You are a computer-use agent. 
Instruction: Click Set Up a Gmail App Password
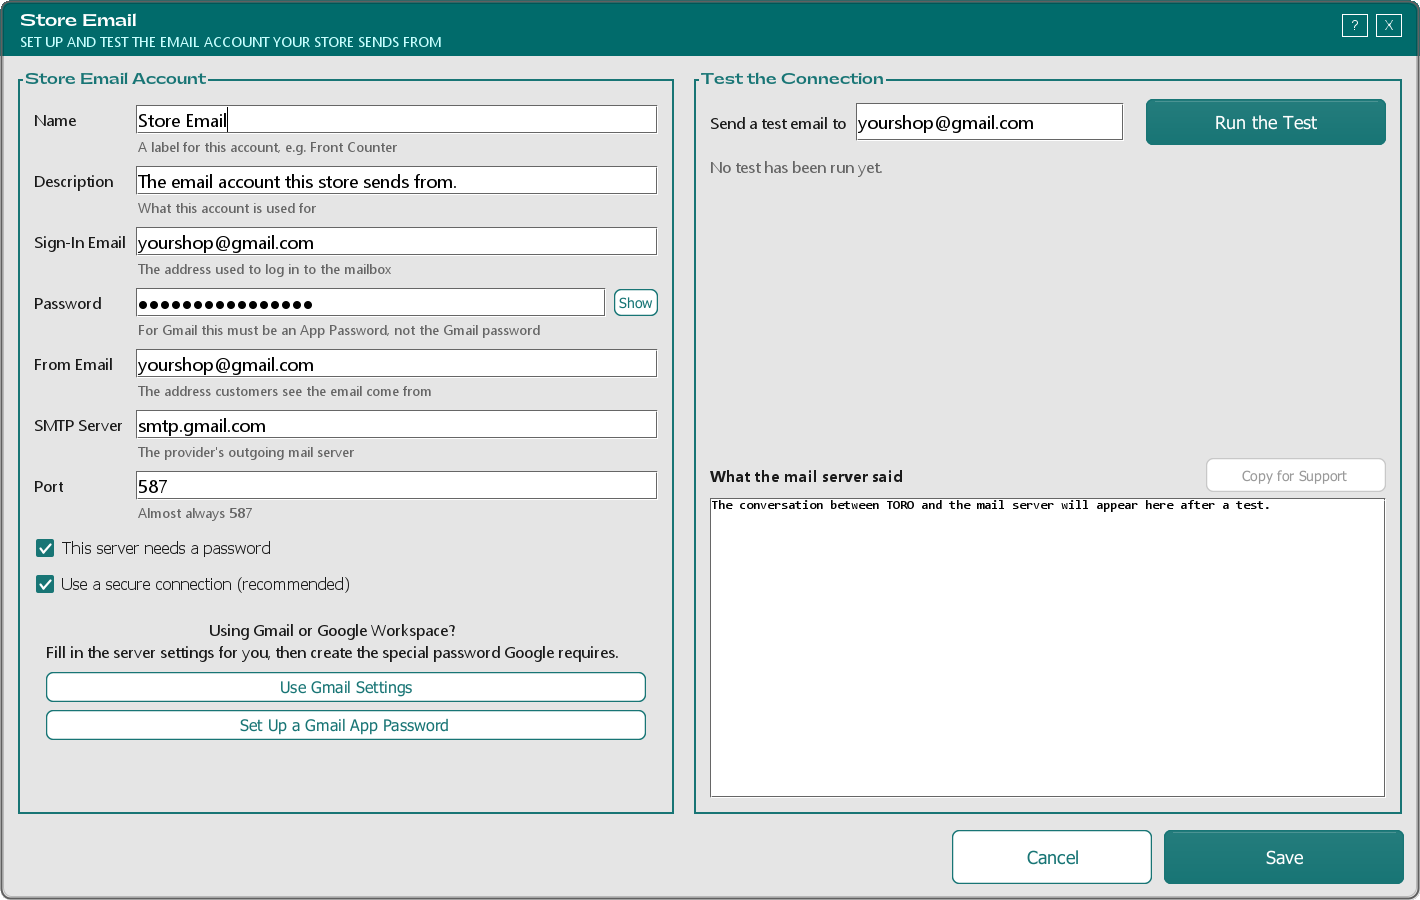(x=346, y=725)
